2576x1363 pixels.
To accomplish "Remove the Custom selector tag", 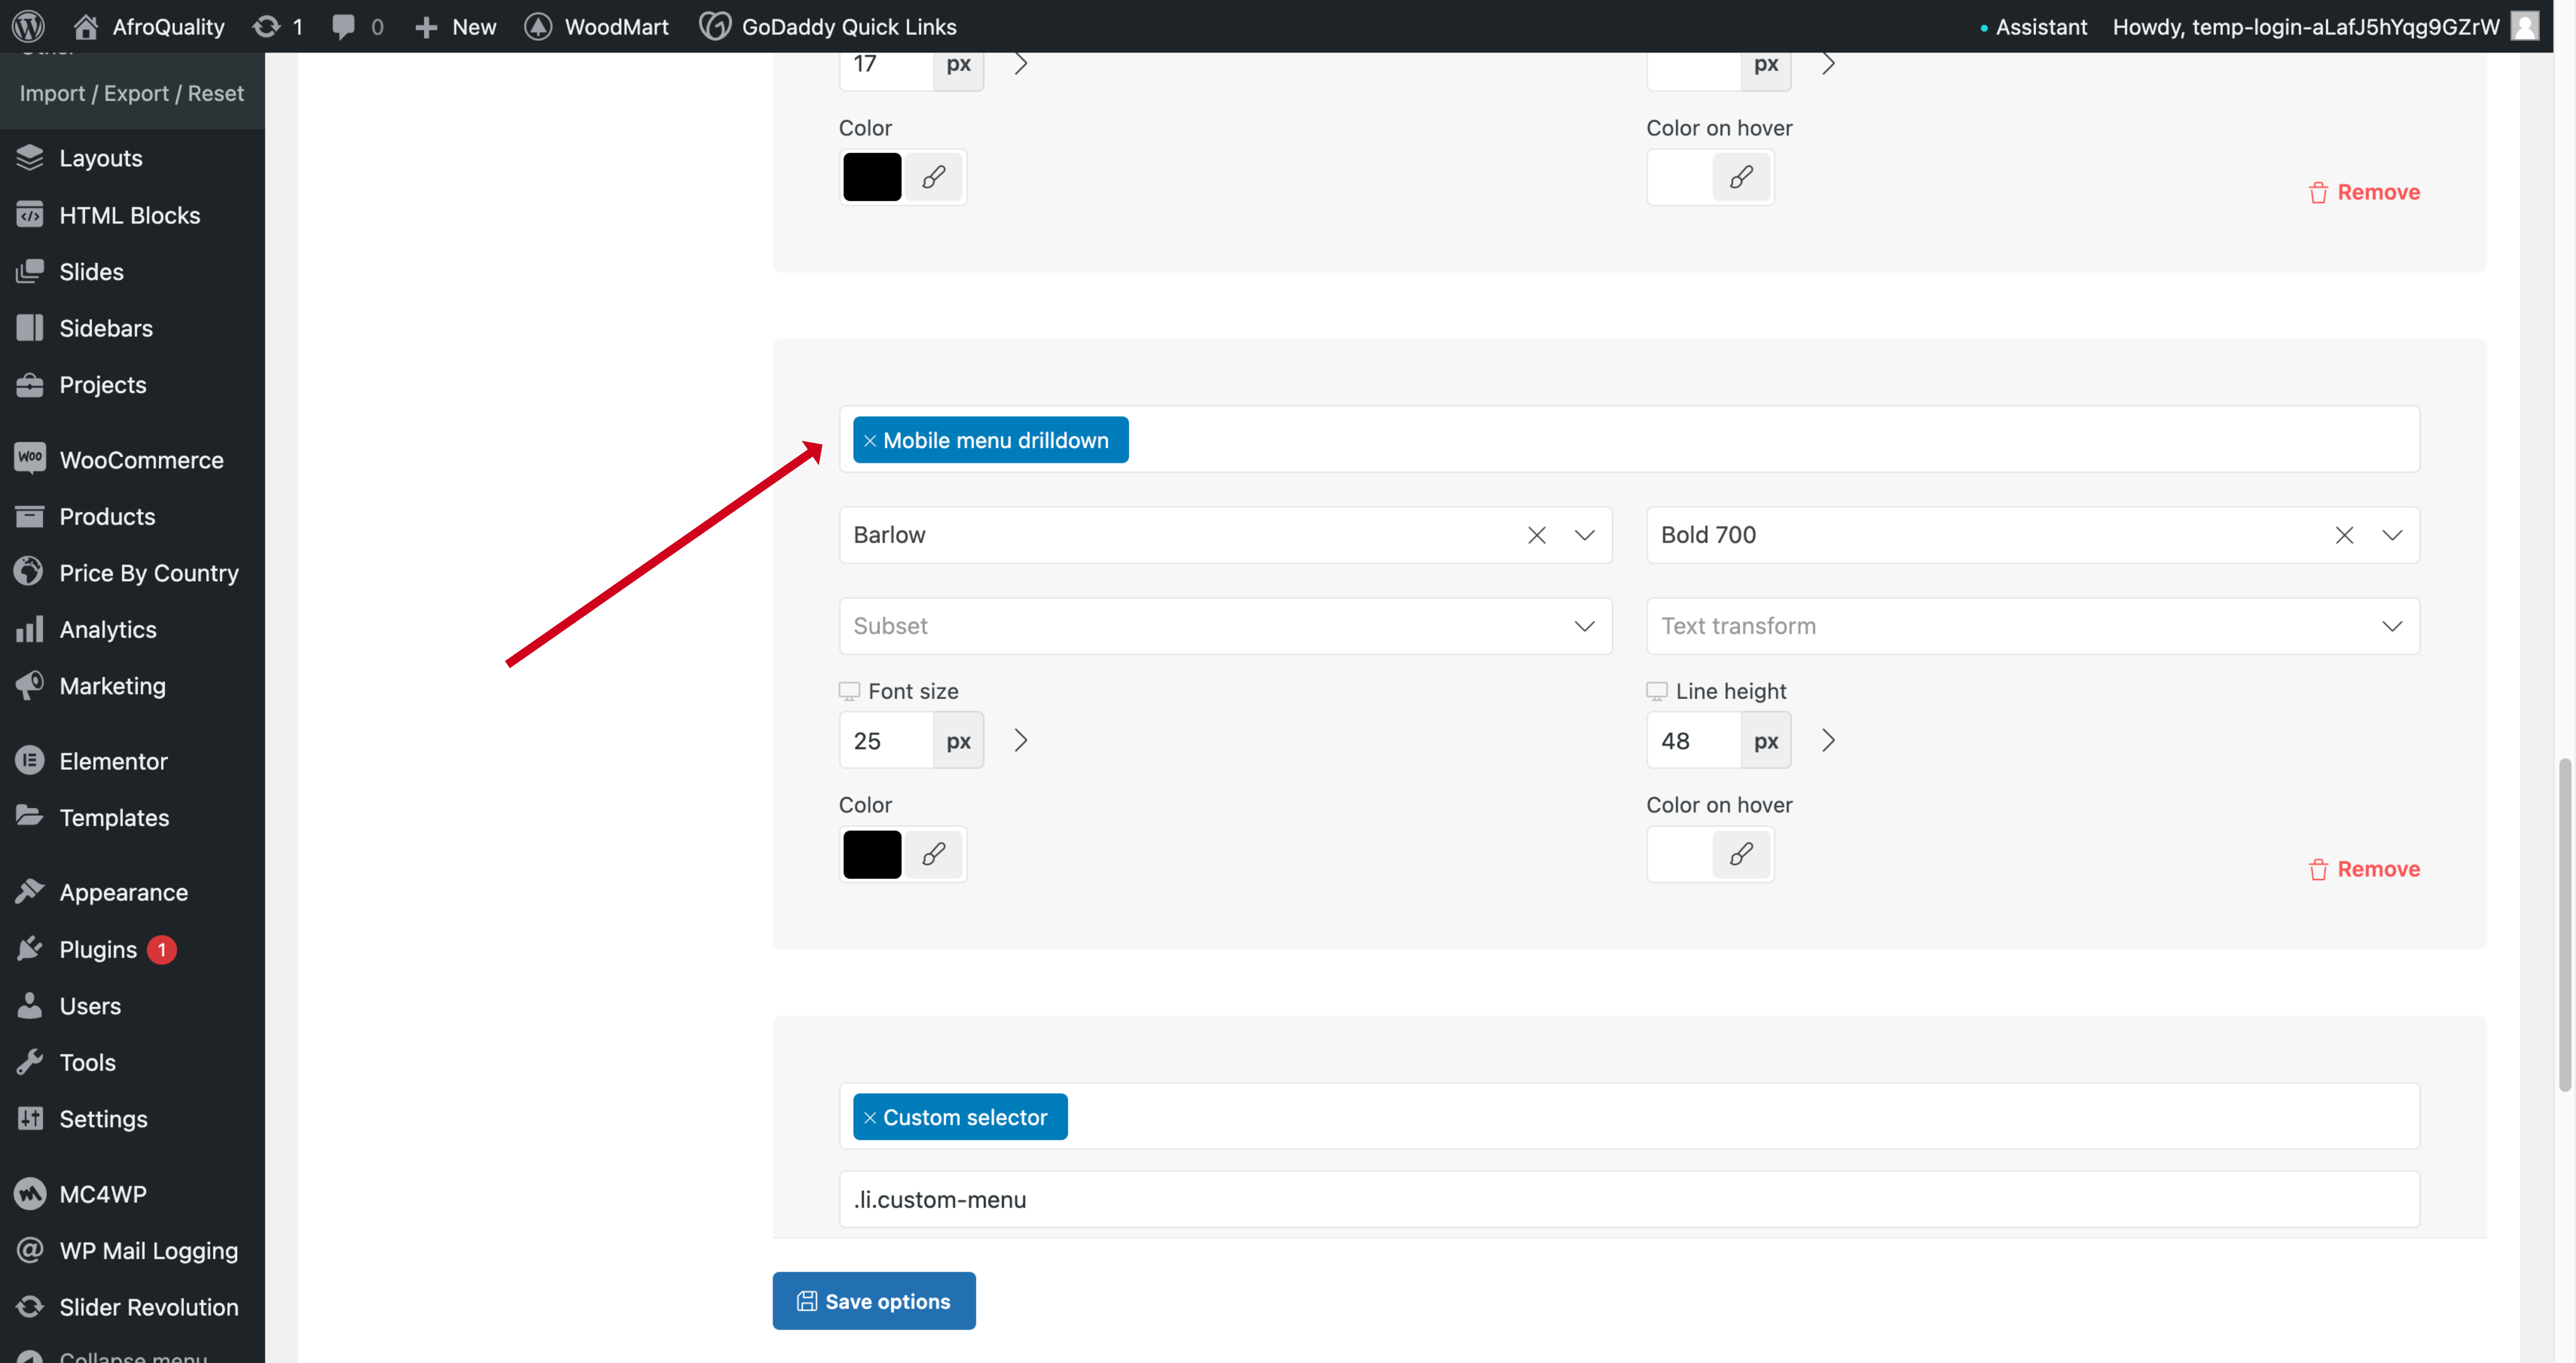I will coord(870,1118).
